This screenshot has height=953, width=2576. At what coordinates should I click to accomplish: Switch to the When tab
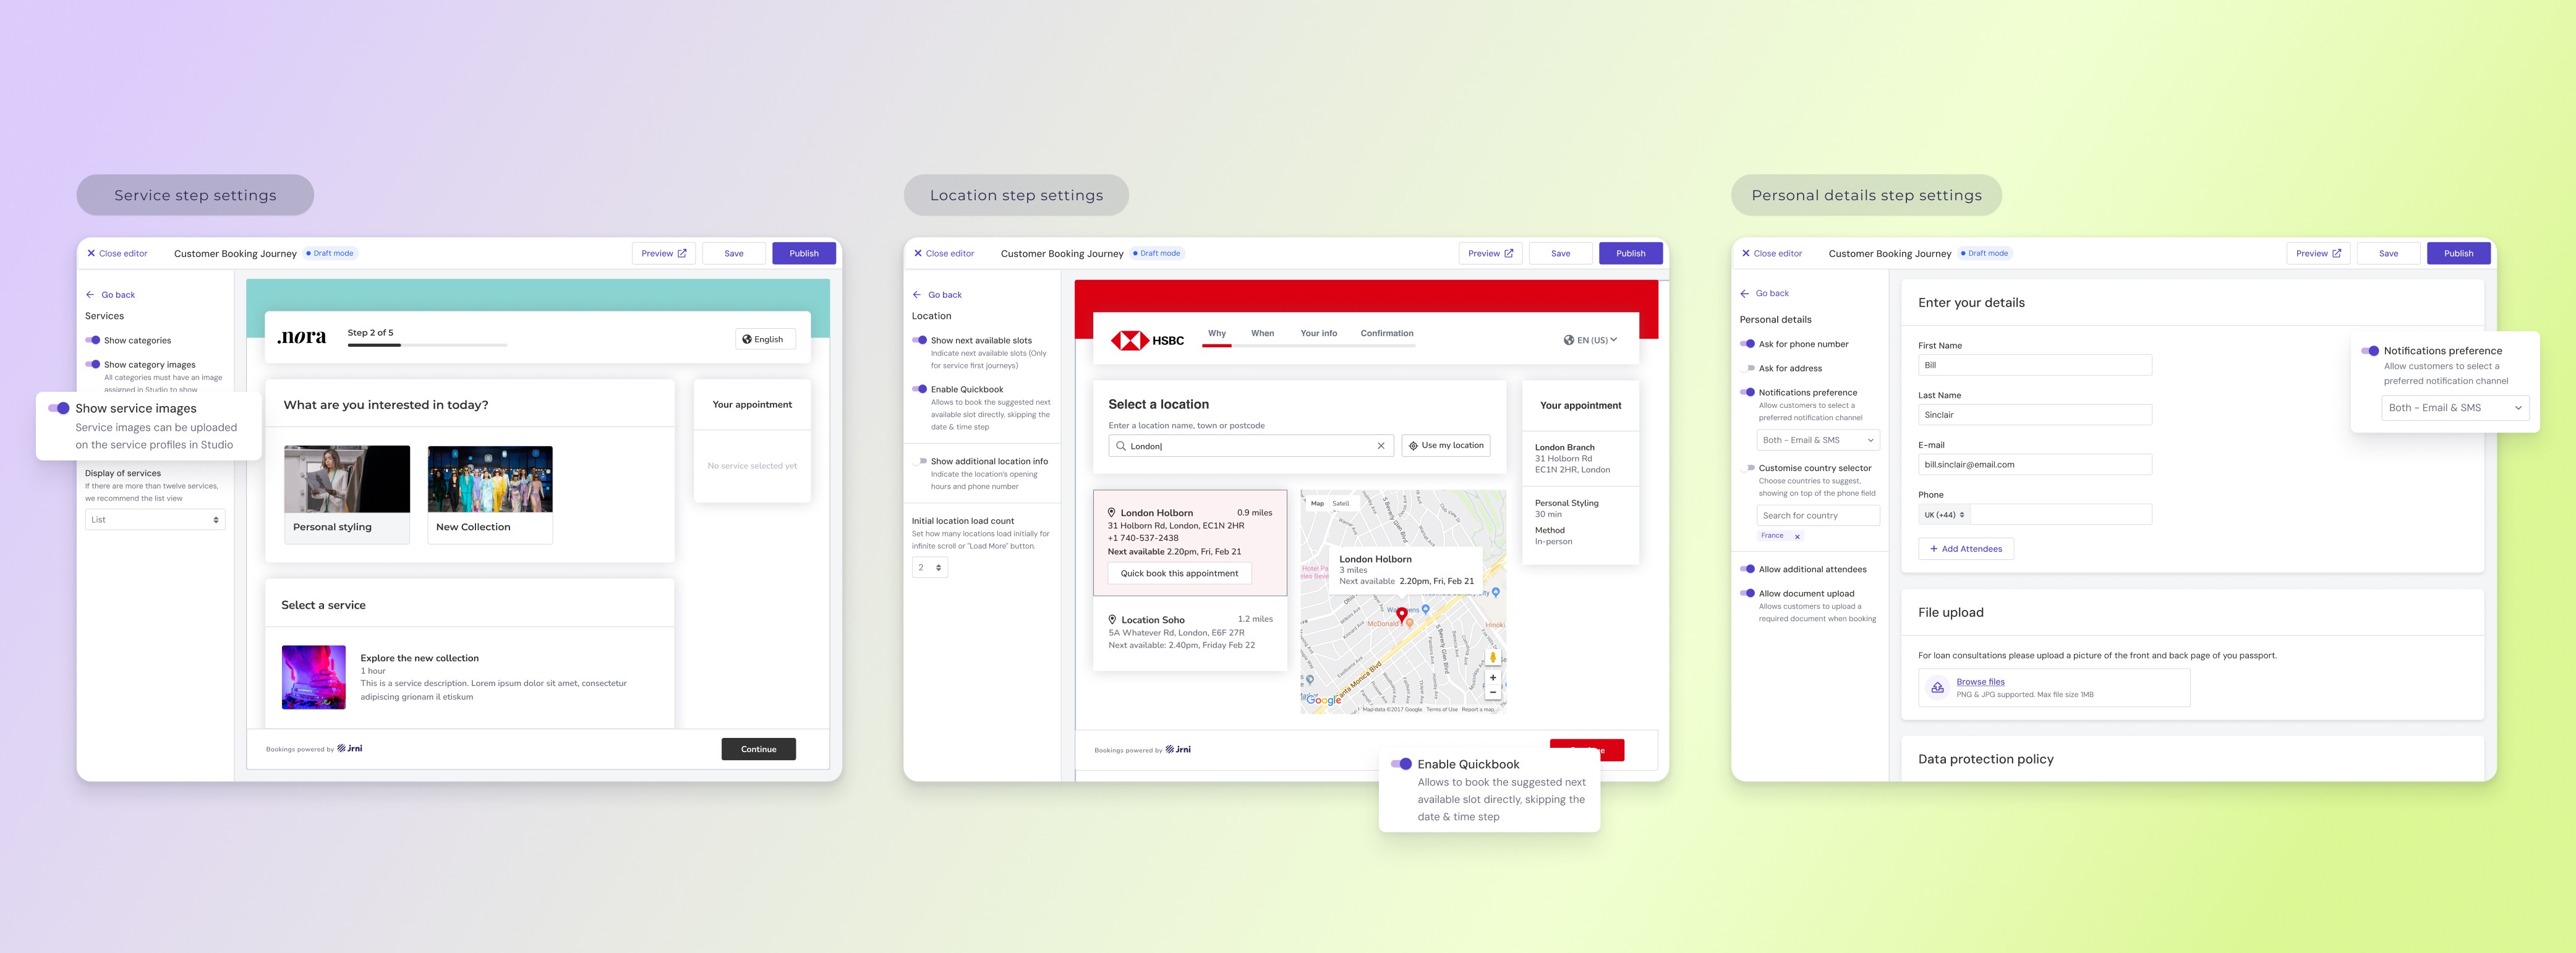[1262, 334]
